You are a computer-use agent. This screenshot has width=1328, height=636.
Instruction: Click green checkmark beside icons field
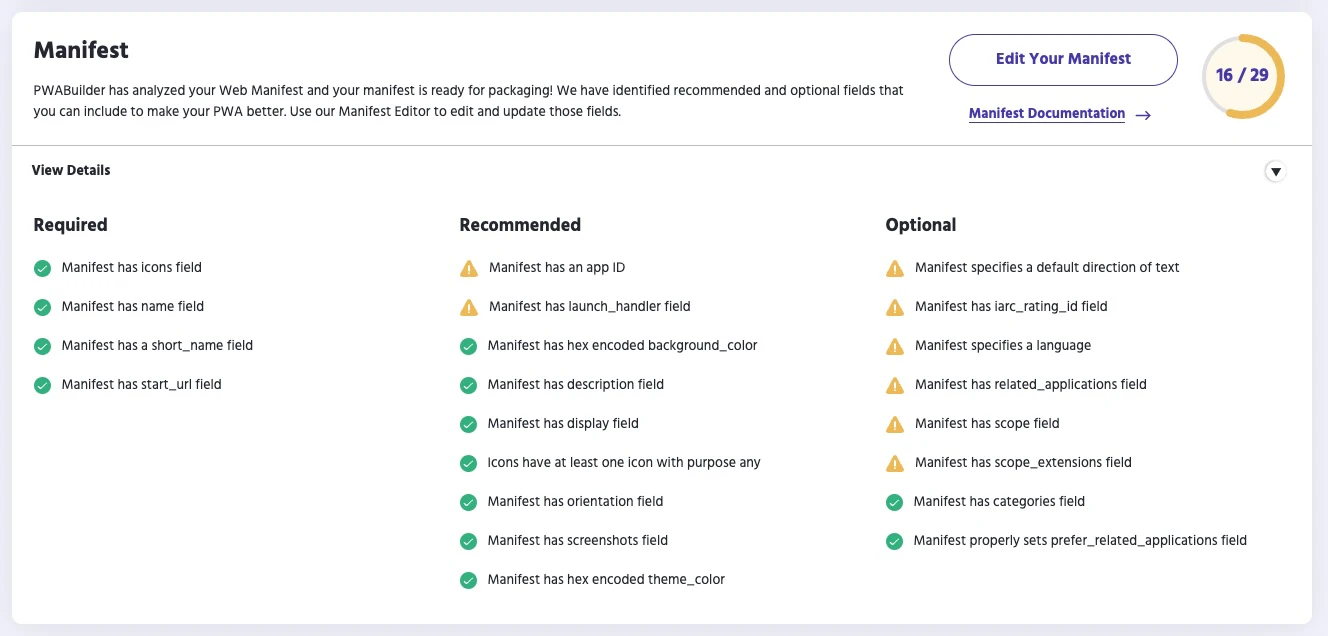click(x=42, y=268)
